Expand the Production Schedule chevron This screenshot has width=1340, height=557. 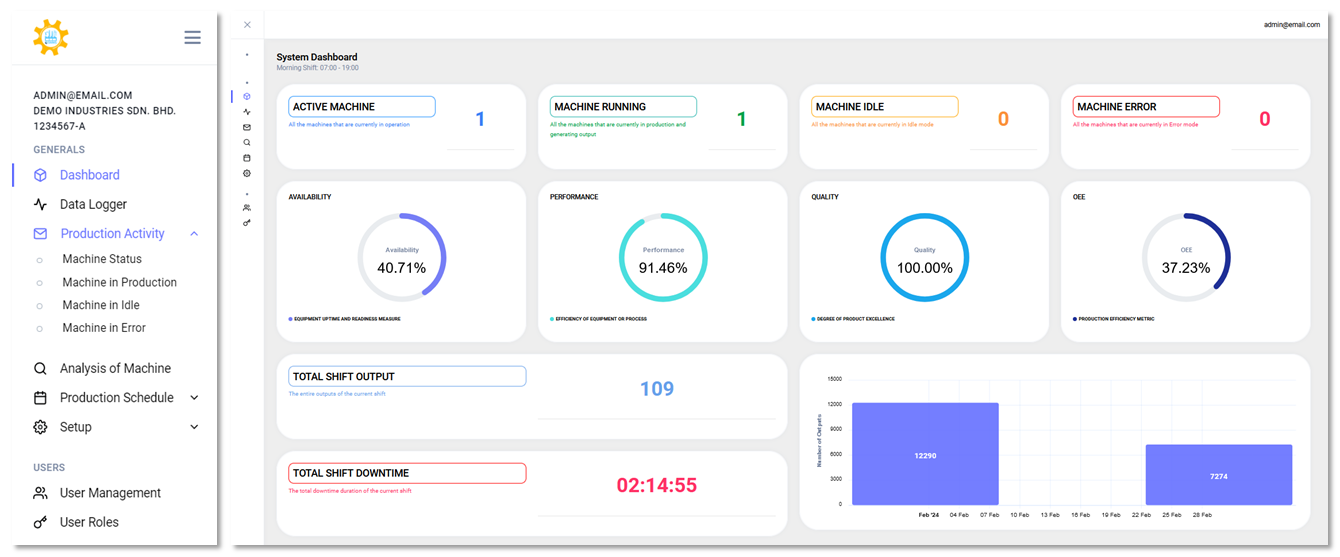(194, 398)
